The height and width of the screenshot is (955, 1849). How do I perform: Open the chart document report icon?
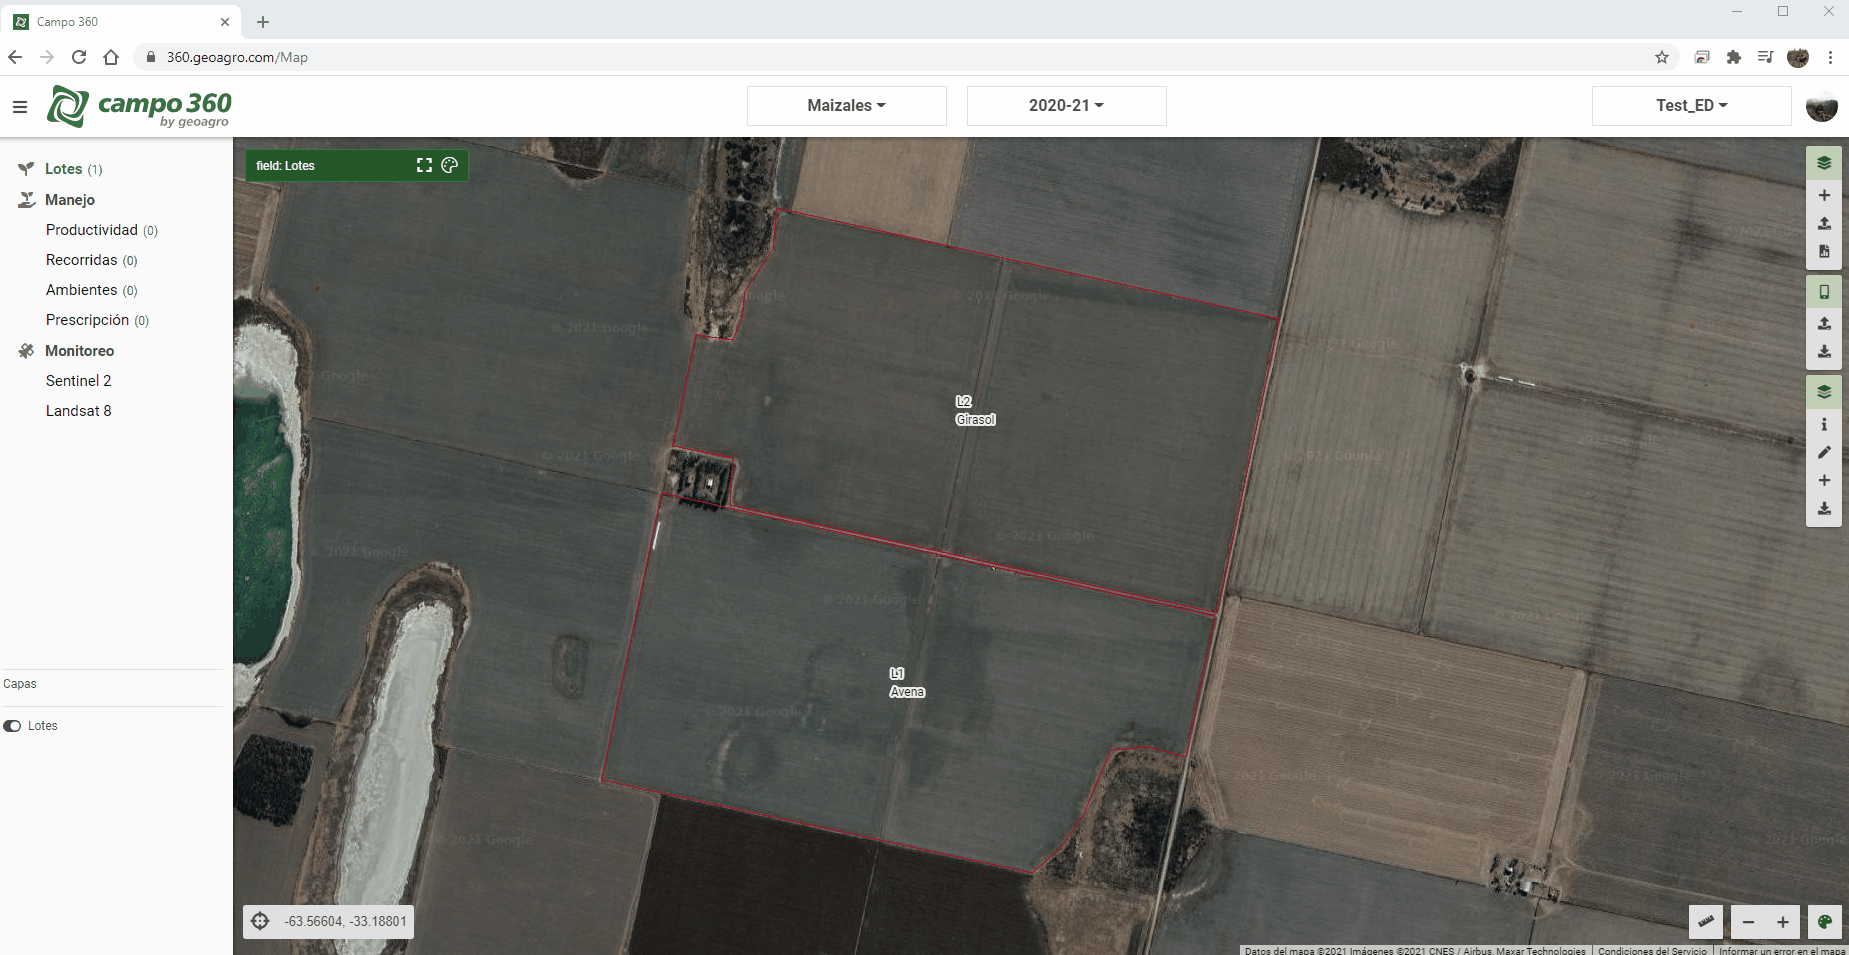[x=1824, y=251]
